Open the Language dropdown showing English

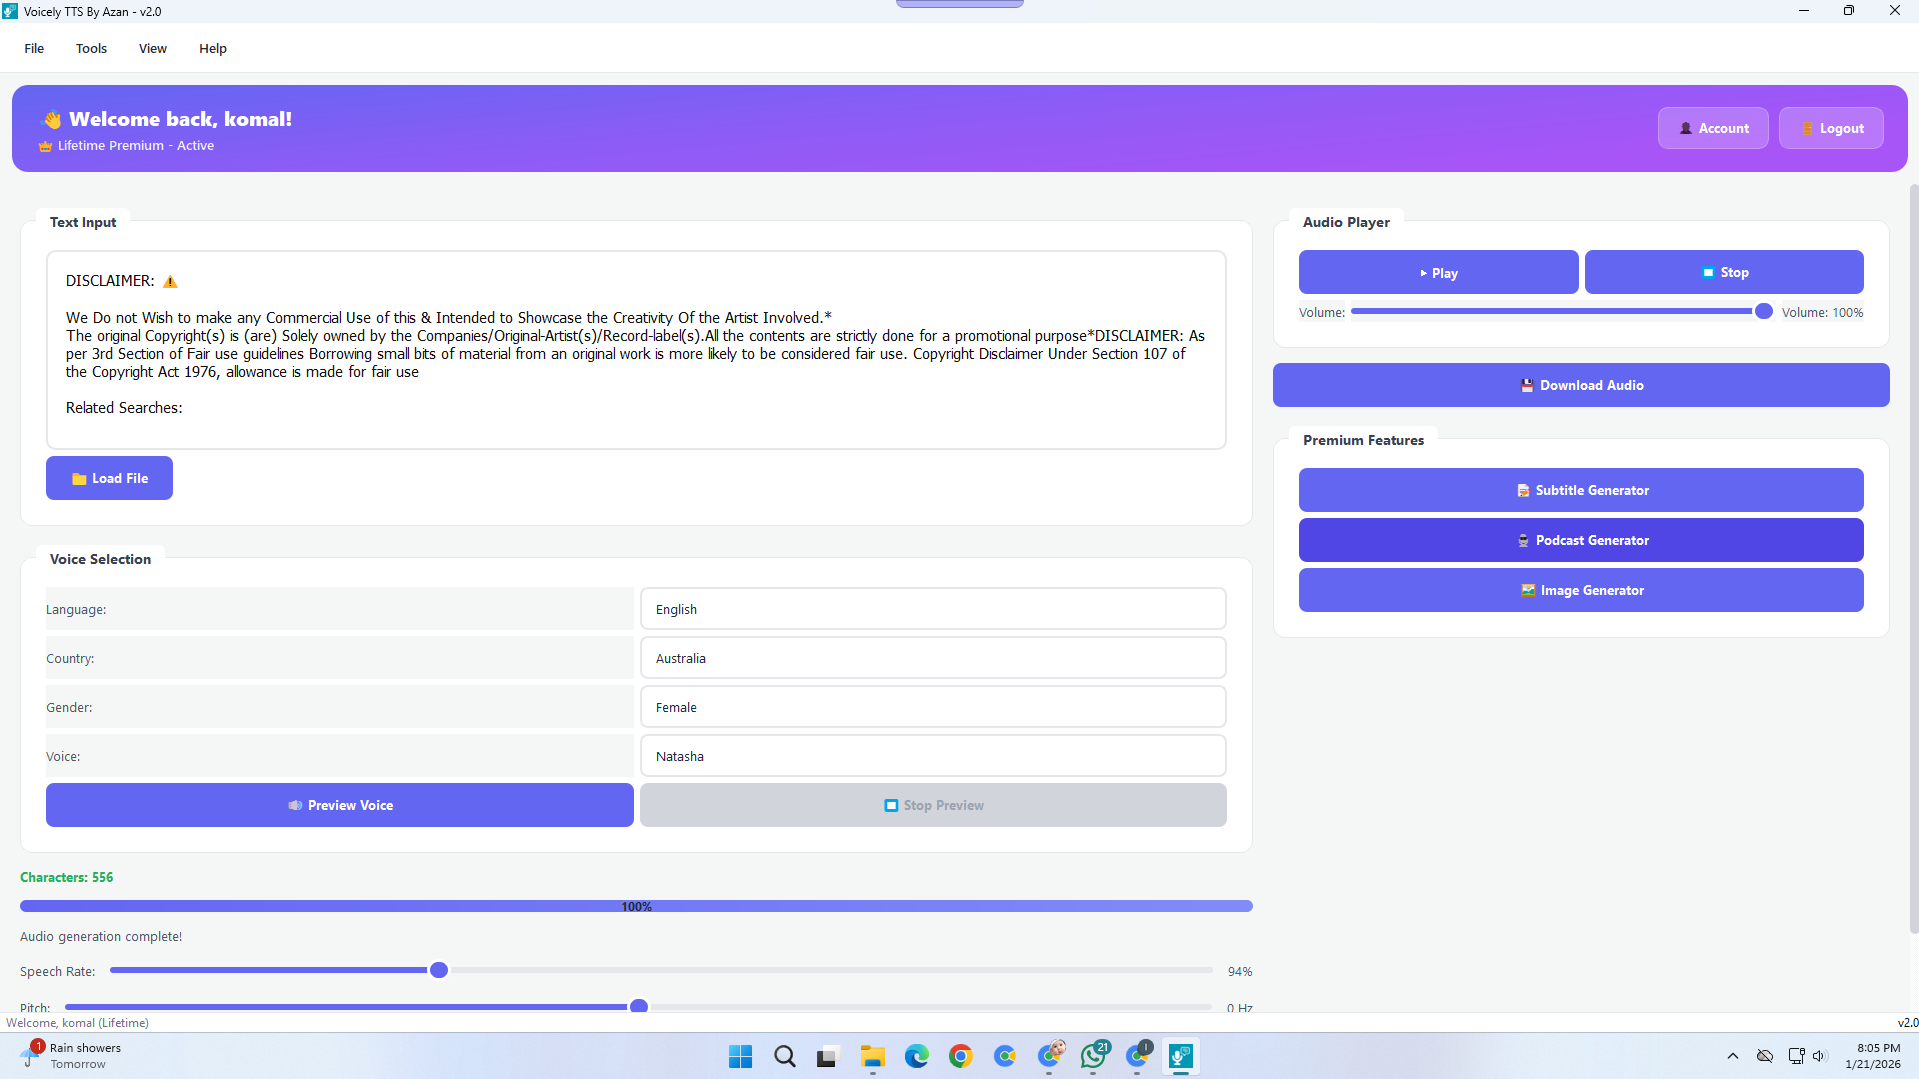(x=932, y=608)
